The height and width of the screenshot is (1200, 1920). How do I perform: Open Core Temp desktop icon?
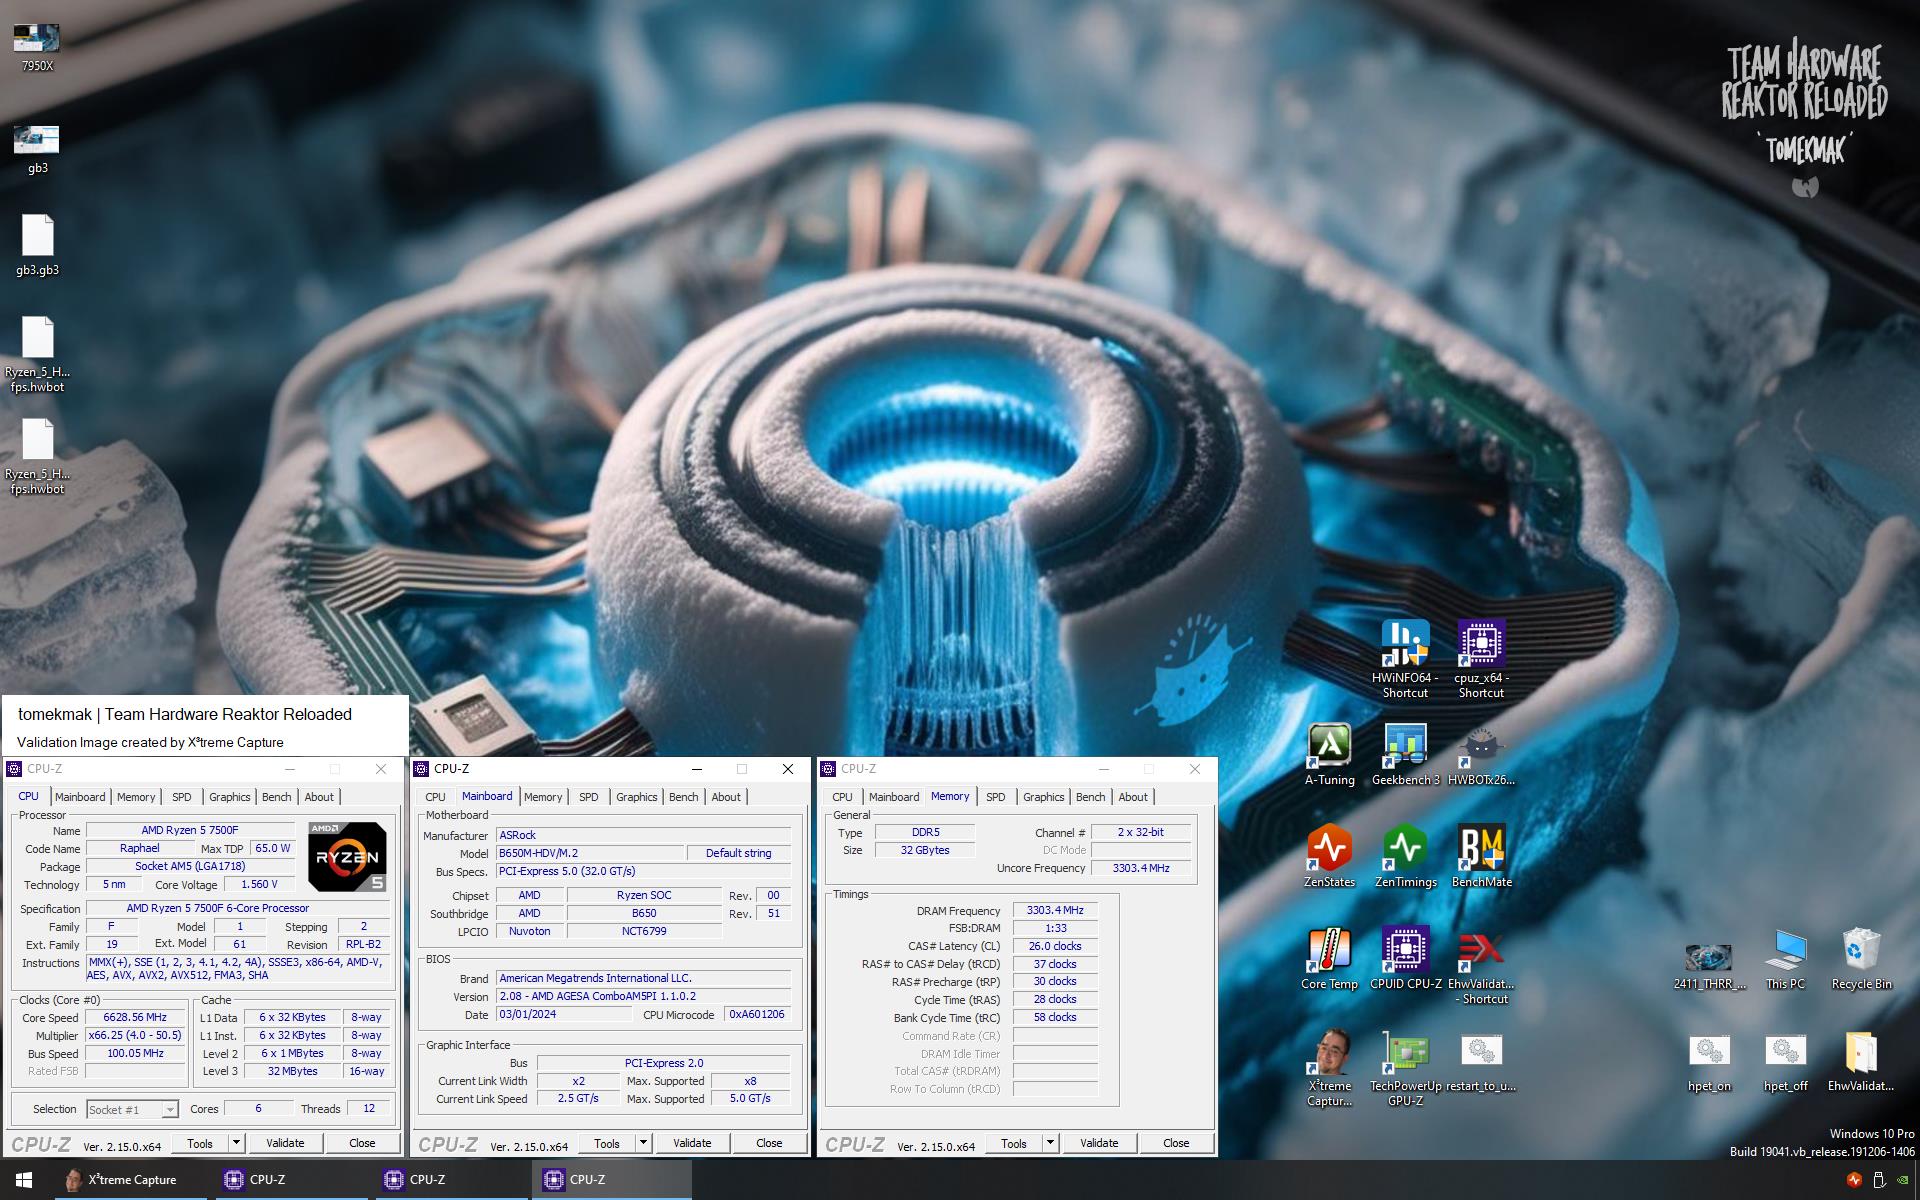(x=1329, y=957)
